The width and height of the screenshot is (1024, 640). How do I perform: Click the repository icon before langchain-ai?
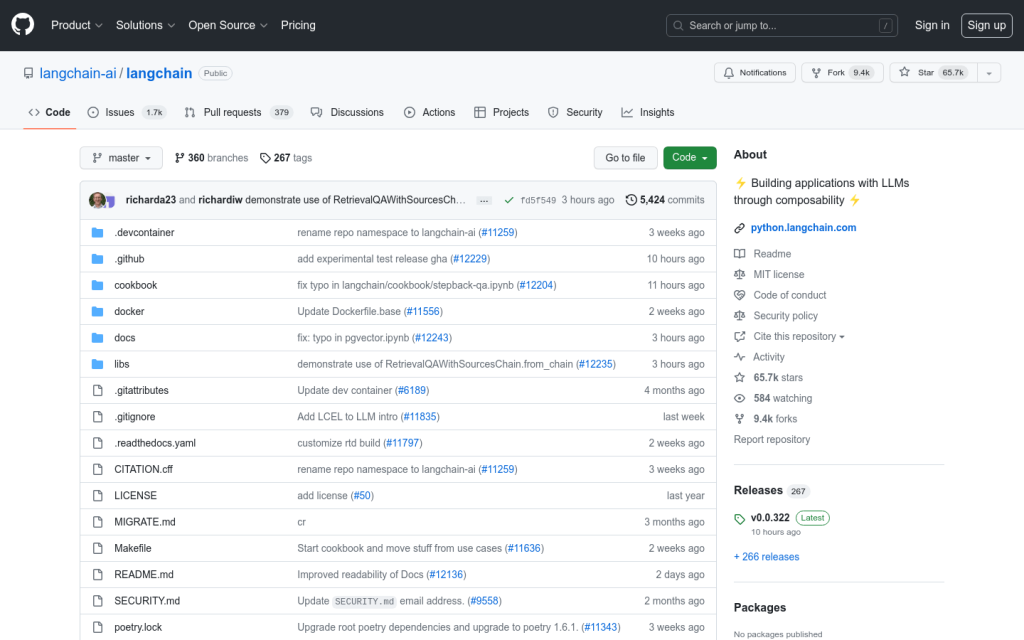(x=28, y=73)
